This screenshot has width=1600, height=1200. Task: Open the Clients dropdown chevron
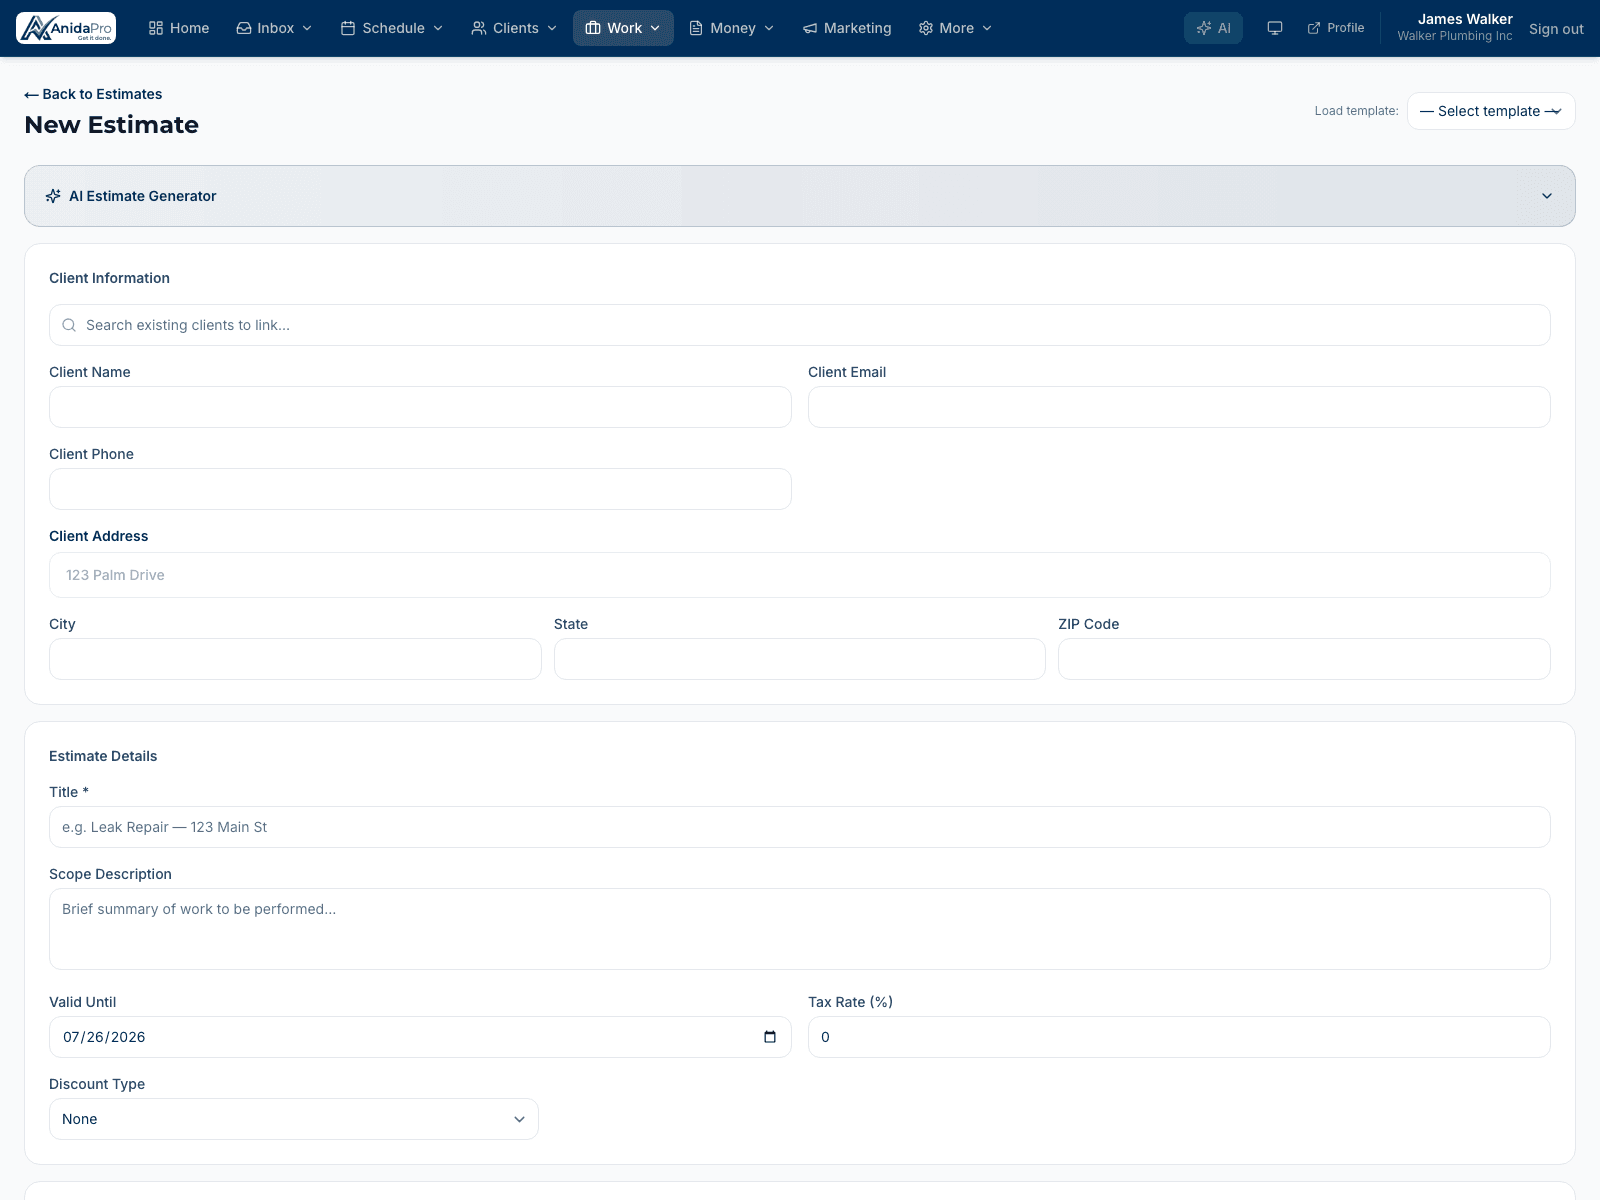click(552, 28)
